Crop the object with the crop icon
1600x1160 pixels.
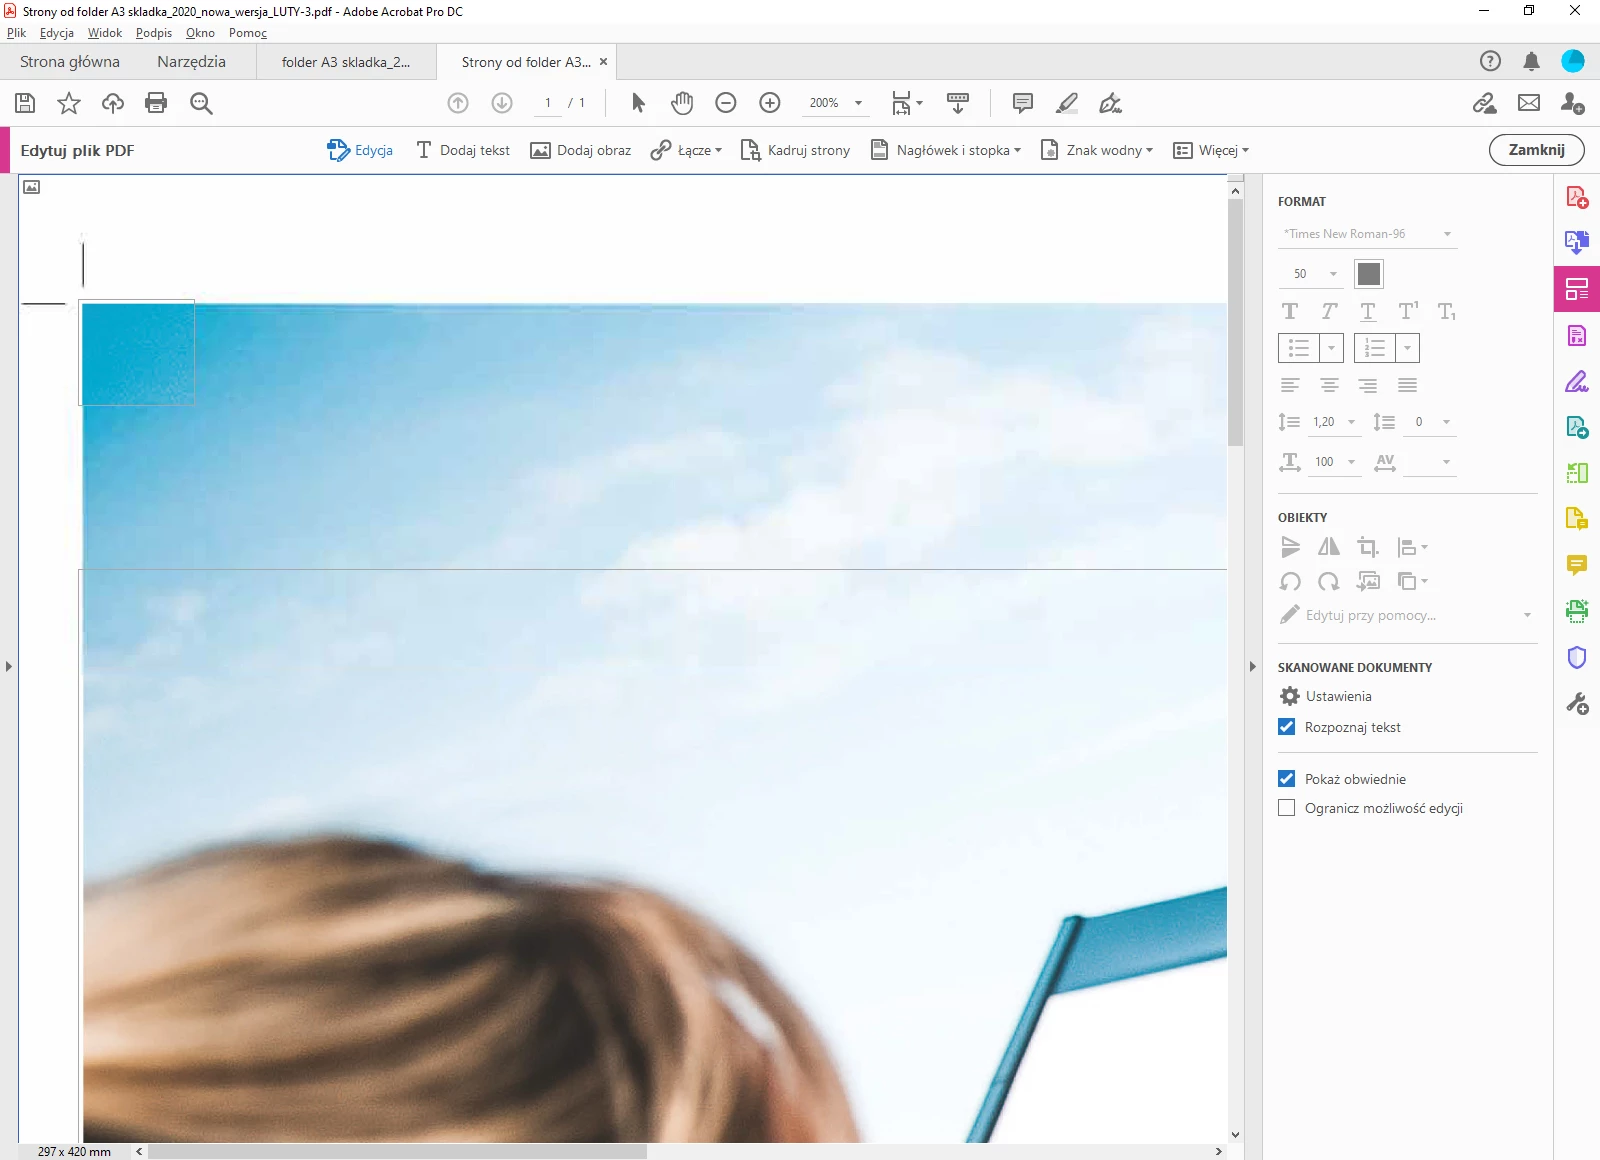coord(1368,547)
